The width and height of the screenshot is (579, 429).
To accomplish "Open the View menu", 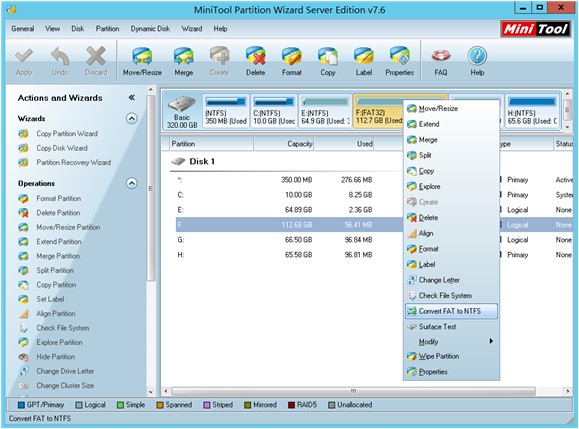I will pyautogui.click(x=52, y=28).
